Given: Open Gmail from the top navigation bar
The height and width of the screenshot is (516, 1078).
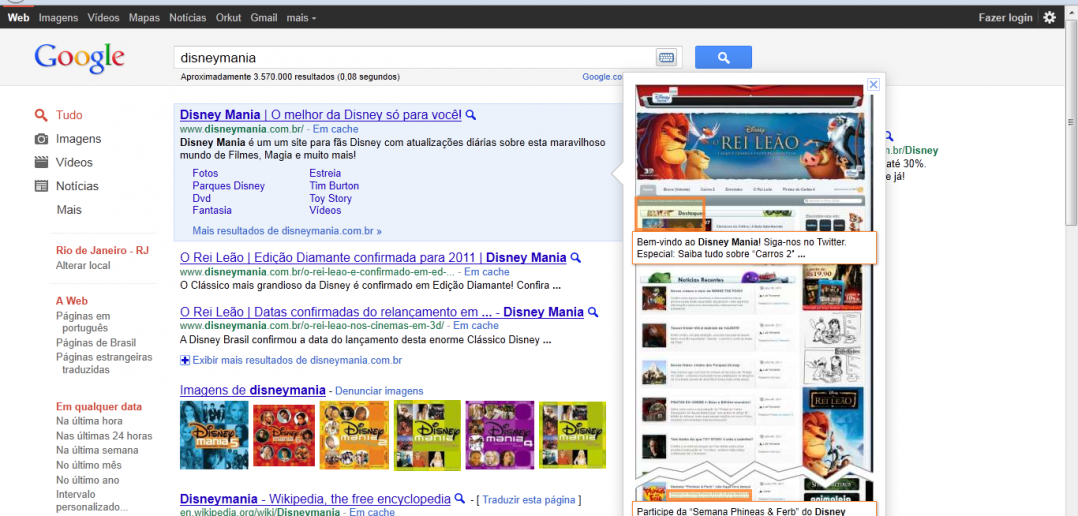Looking at the screenshot, I should pos(264,18).
